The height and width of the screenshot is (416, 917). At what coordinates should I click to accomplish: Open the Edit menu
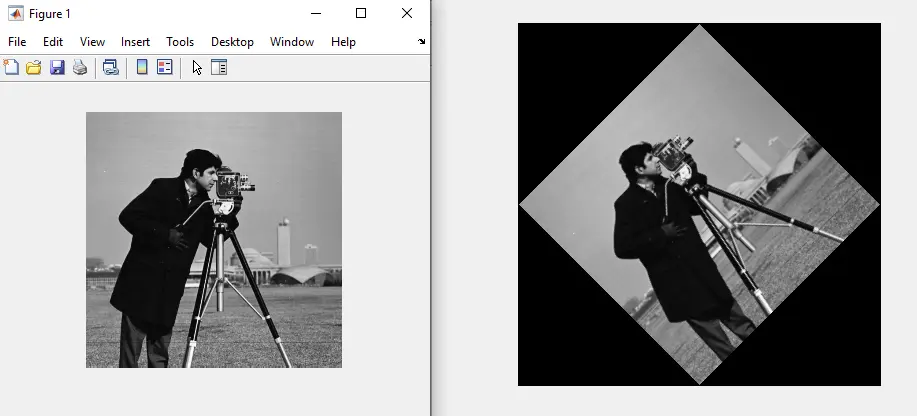pos(53,42)
